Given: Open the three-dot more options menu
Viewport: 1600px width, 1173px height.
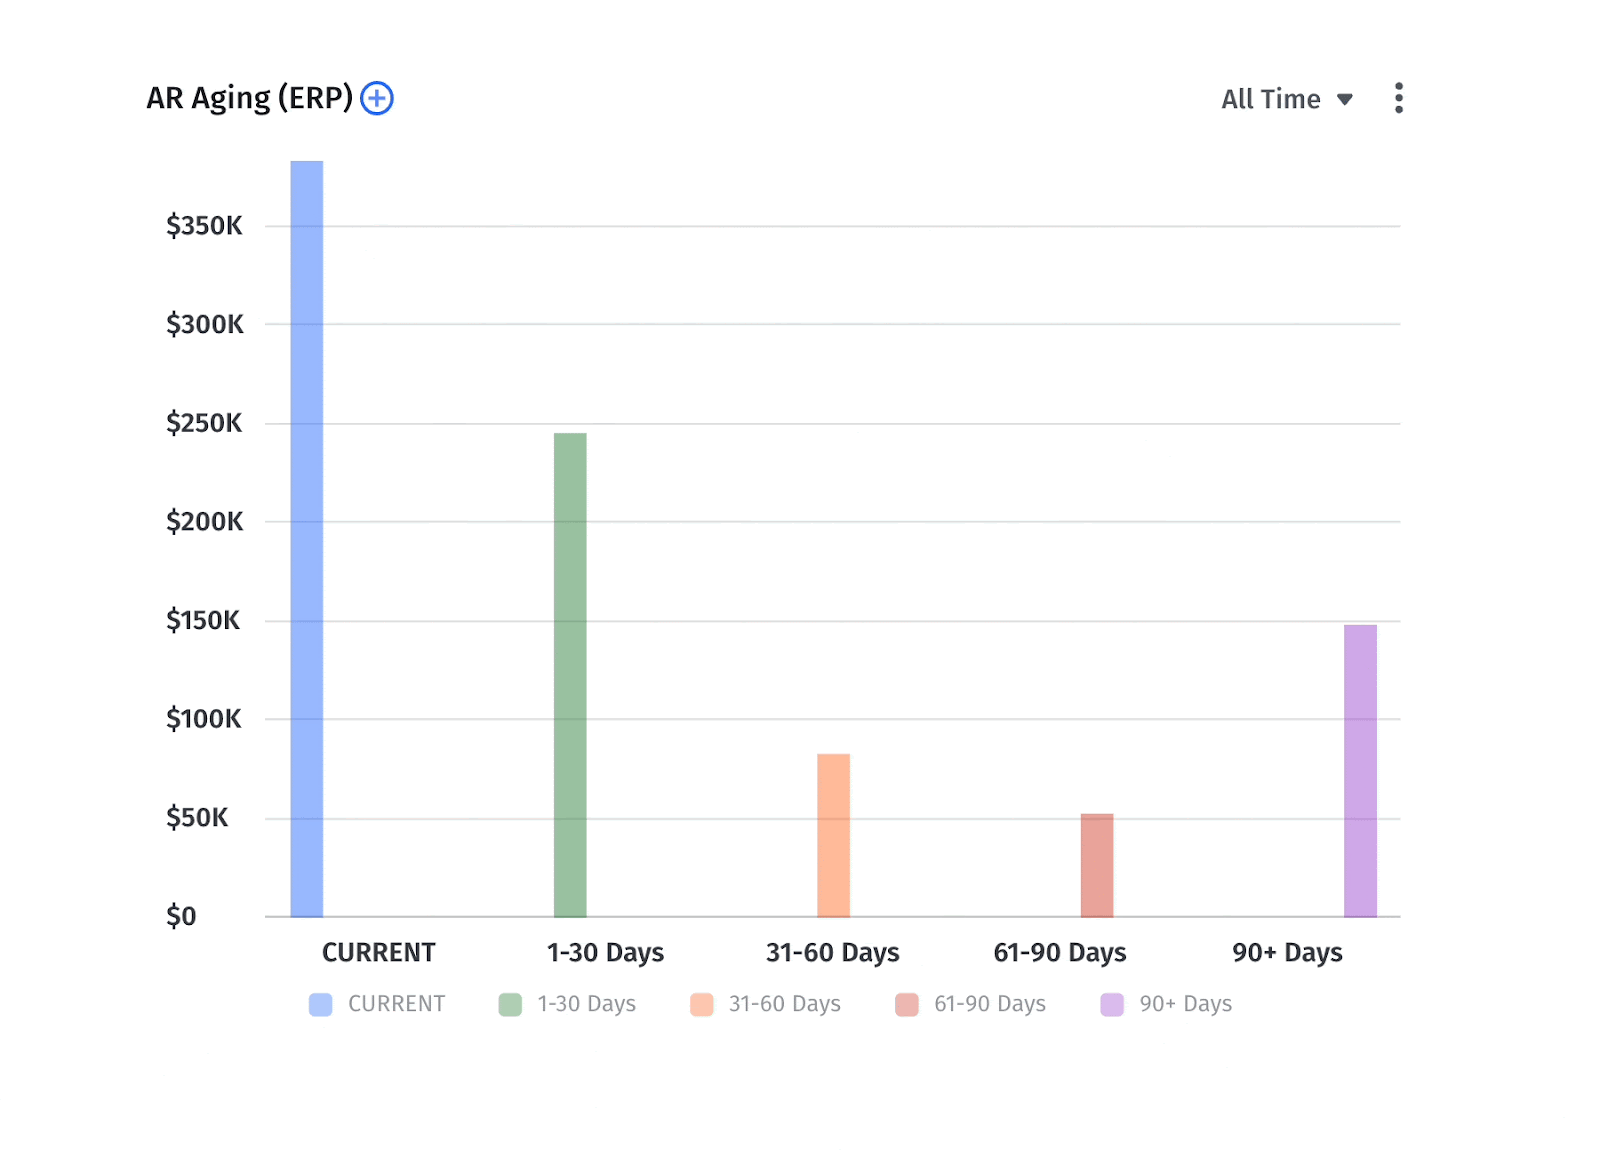Looking at the screenshot, I should coord(1399,98).
